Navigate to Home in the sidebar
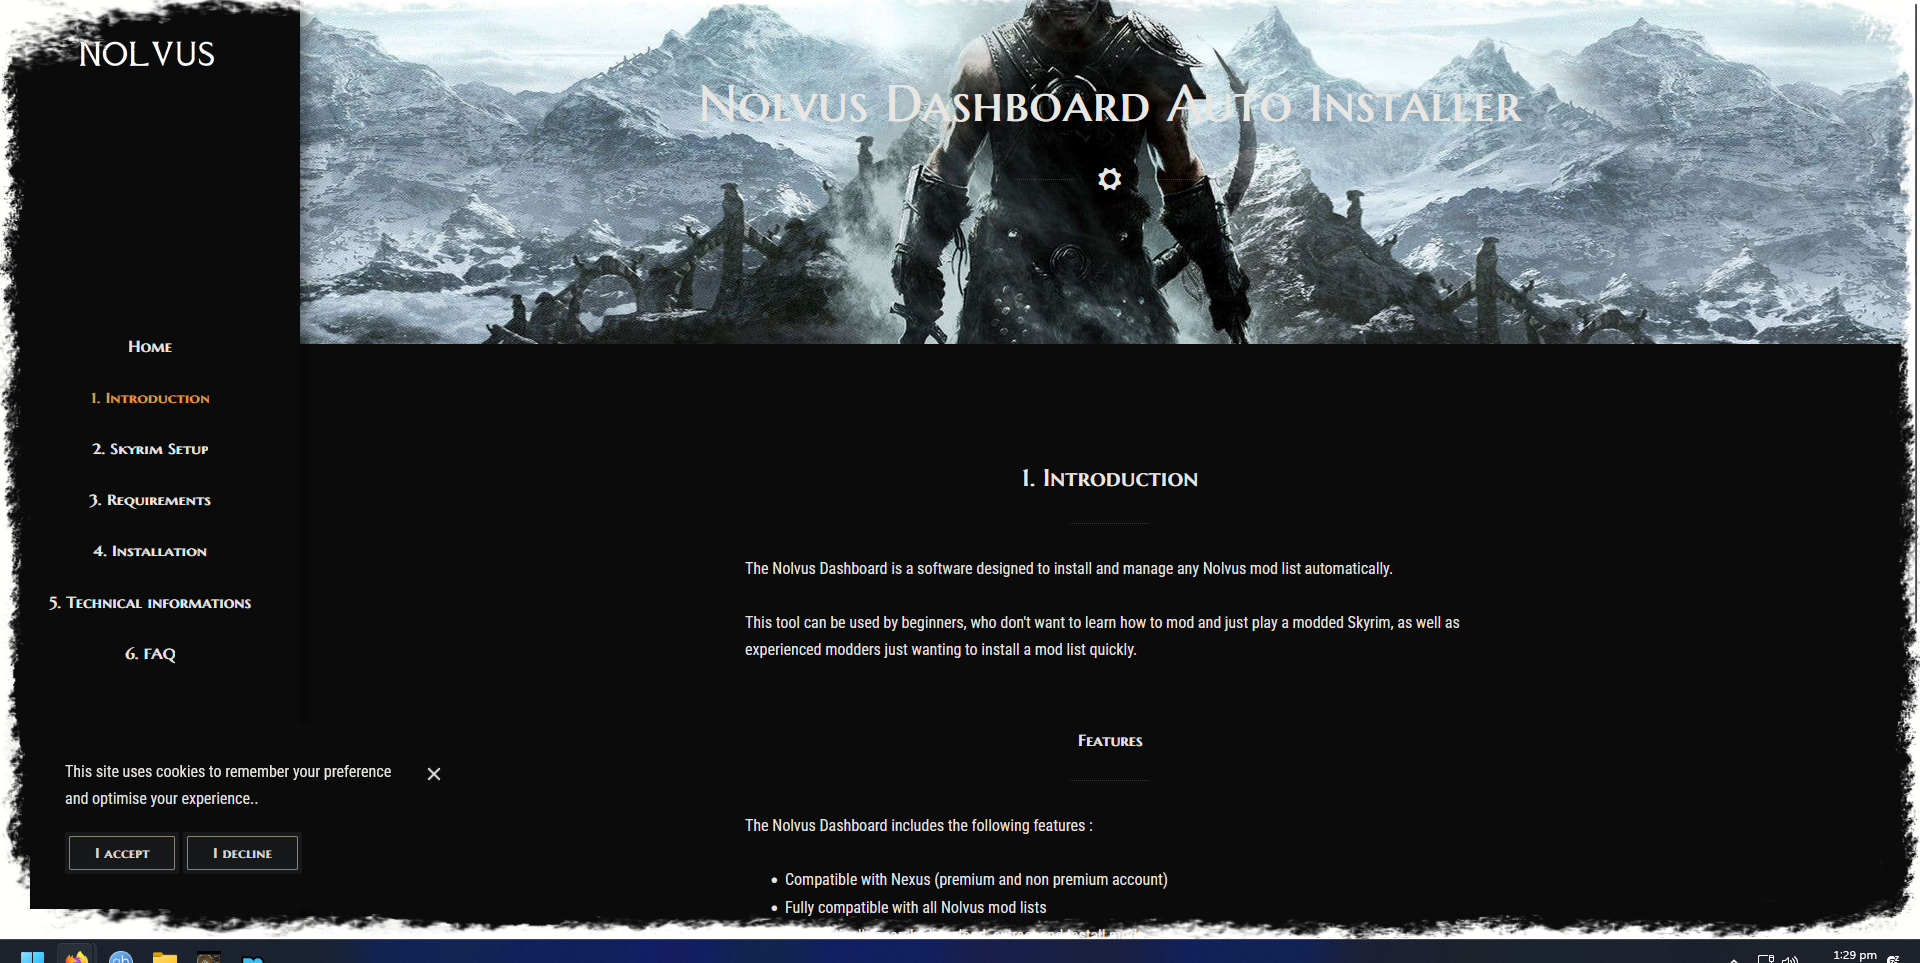1920x963 pixels. pyautogui.click(x=149, y=346)
